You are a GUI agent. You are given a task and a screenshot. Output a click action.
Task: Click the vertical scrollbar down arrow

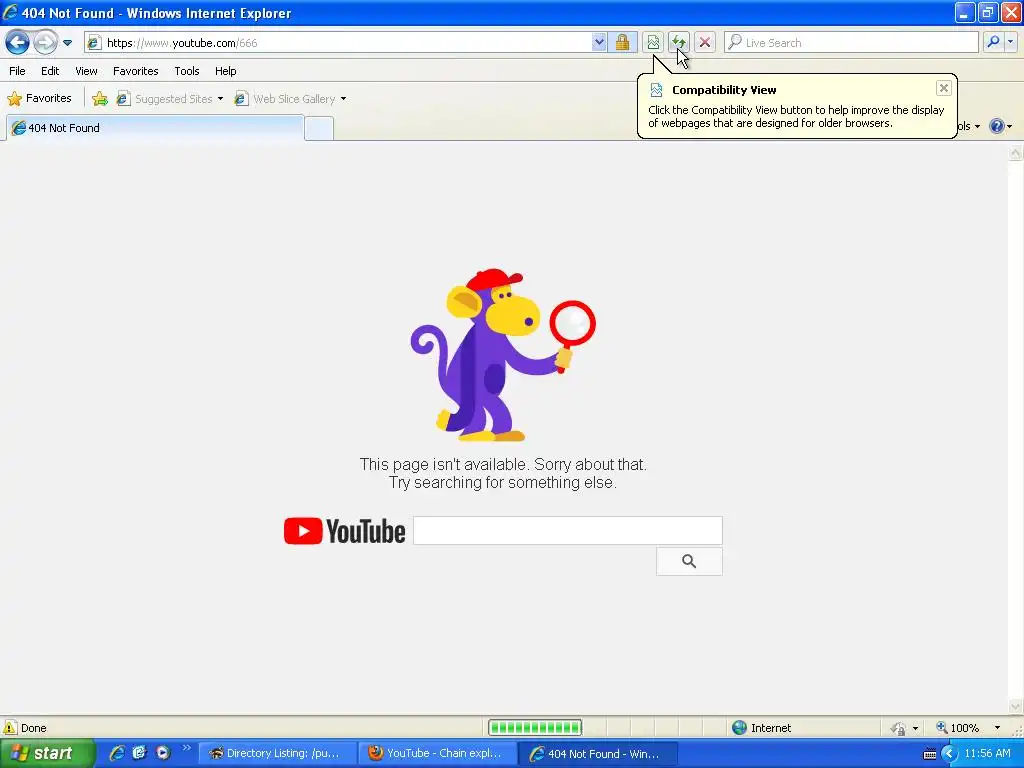(x=1016, y=706)
